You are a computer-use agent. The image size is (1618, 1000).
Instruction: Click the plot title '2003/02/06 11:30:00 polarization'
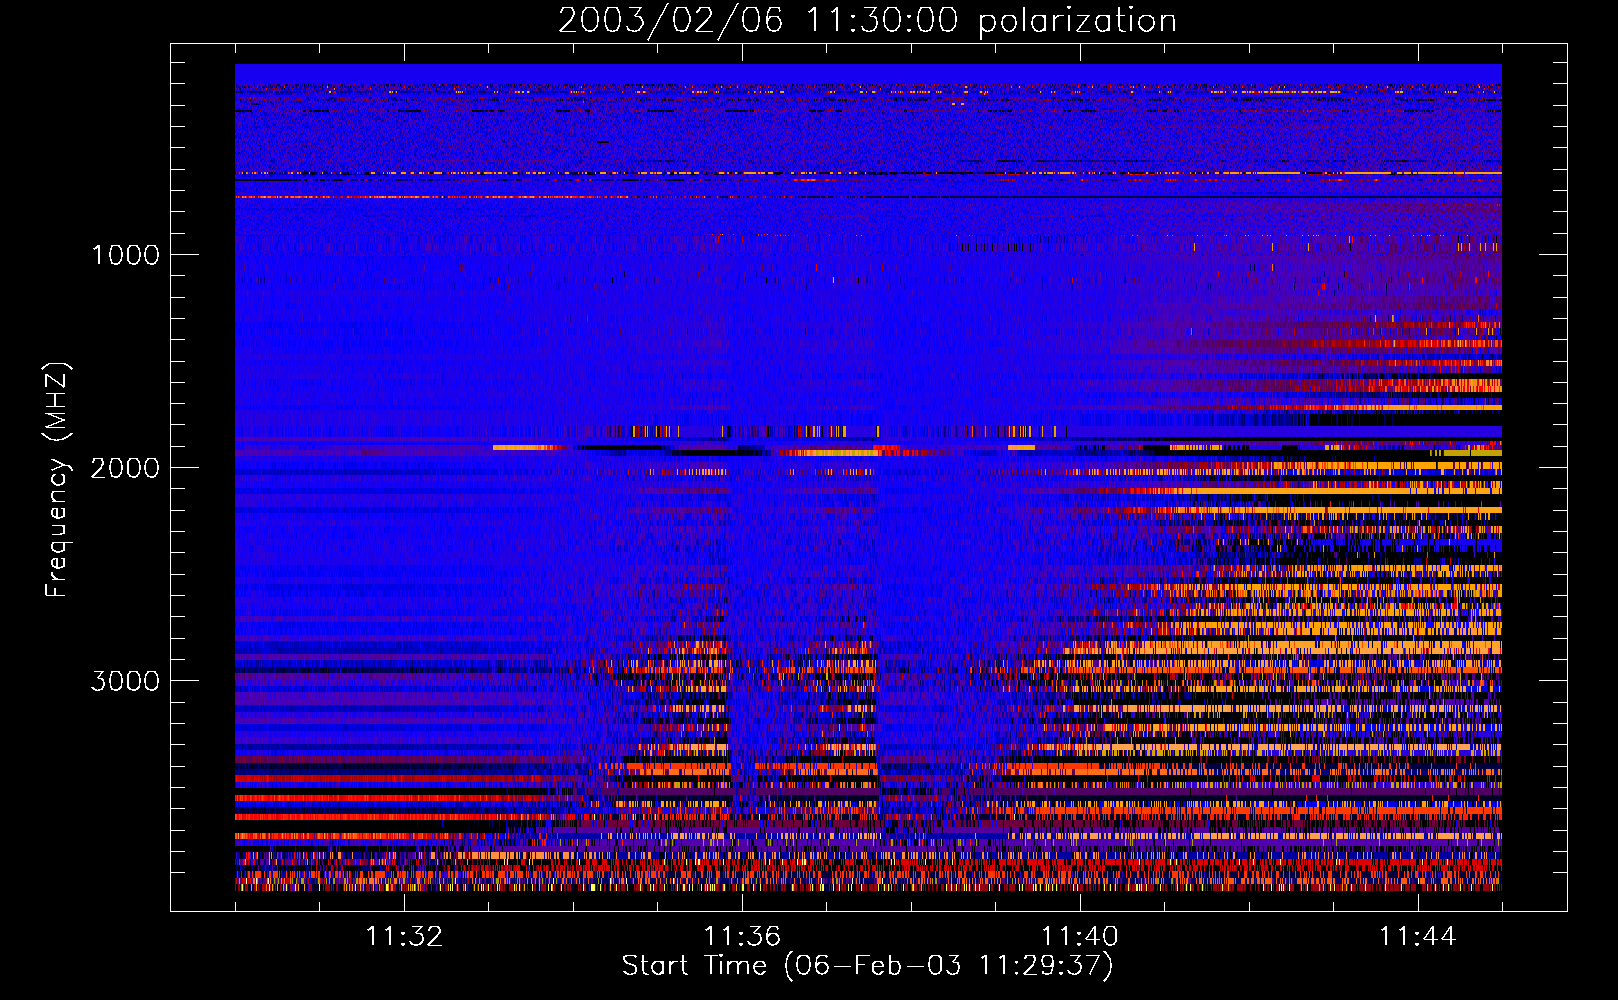pos(867,21)
